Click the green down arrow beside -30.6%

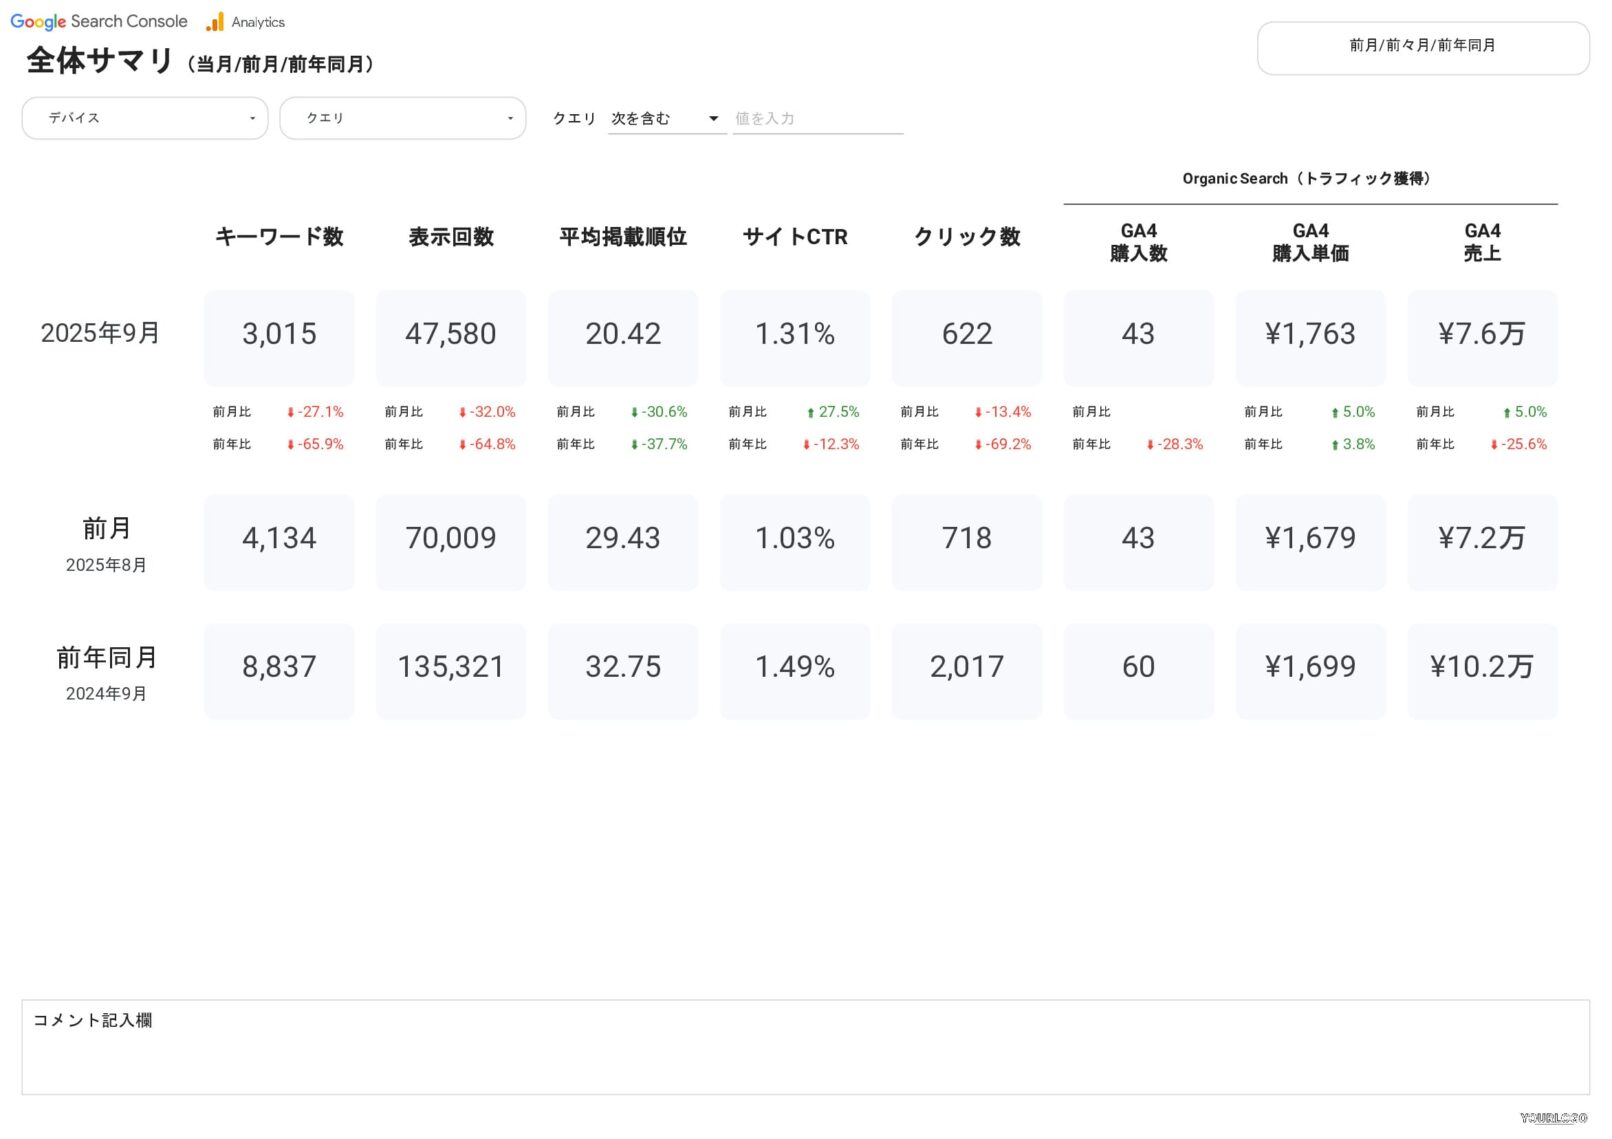point(634,413)
